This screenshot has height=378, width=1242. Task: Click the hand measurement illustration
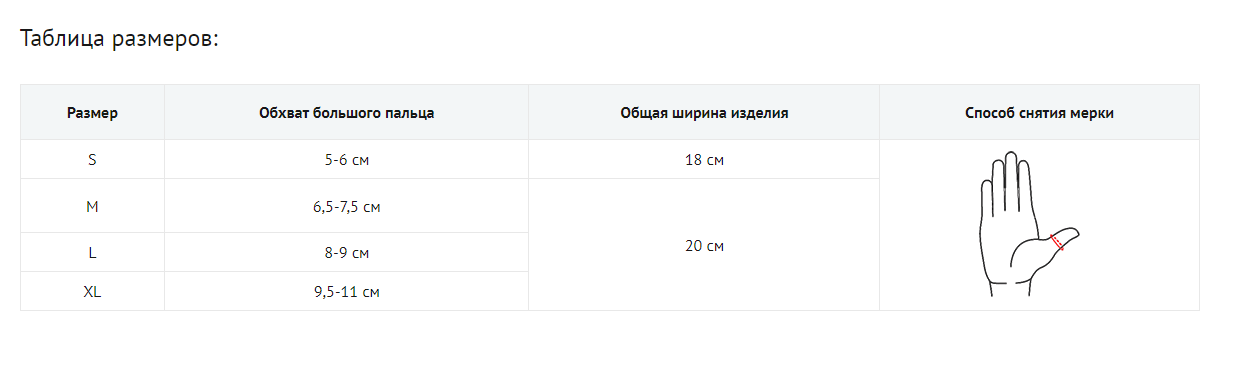coord(1030,224)
